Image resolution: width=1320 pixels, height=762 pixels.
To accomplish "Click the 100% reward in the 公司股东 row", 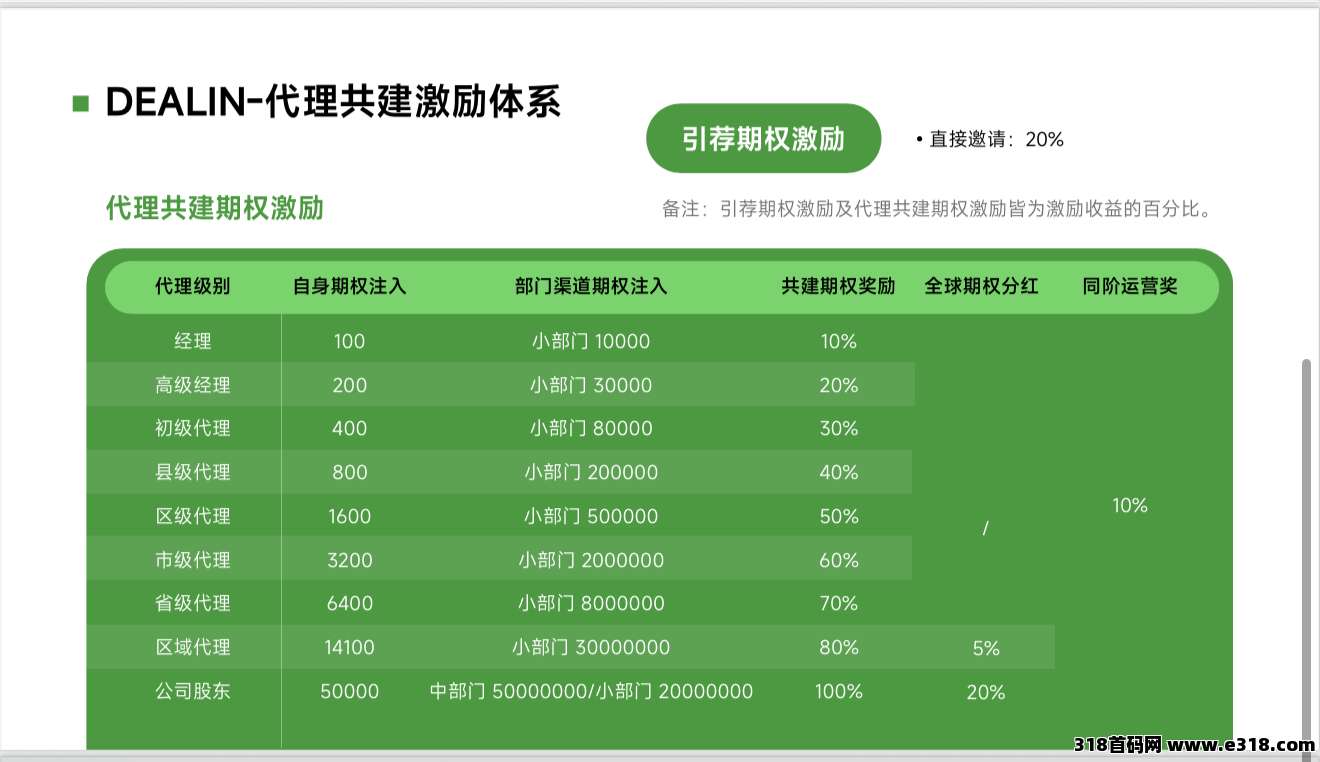I will click(838, 691).
